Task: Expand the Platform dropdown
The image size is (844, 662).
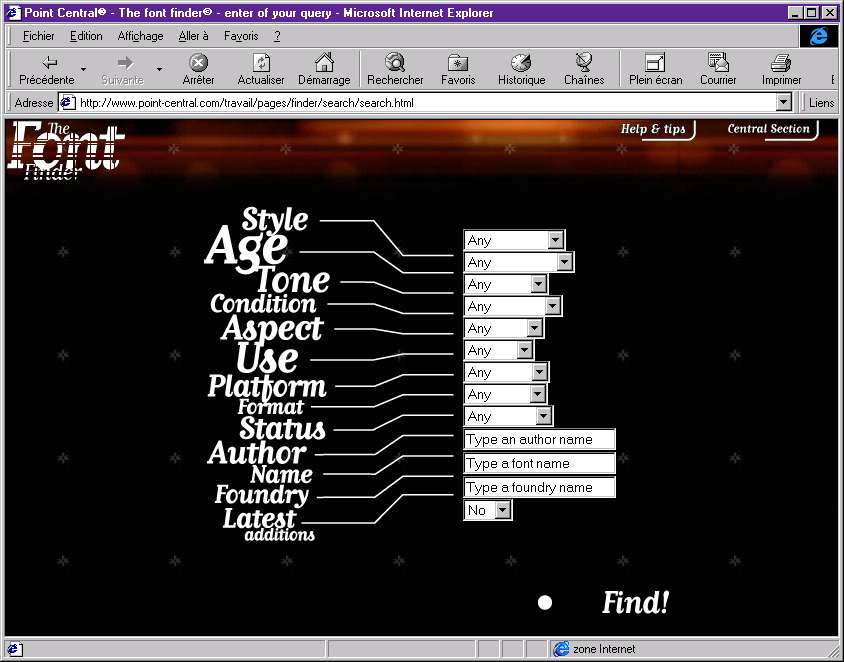Action: 506,372
